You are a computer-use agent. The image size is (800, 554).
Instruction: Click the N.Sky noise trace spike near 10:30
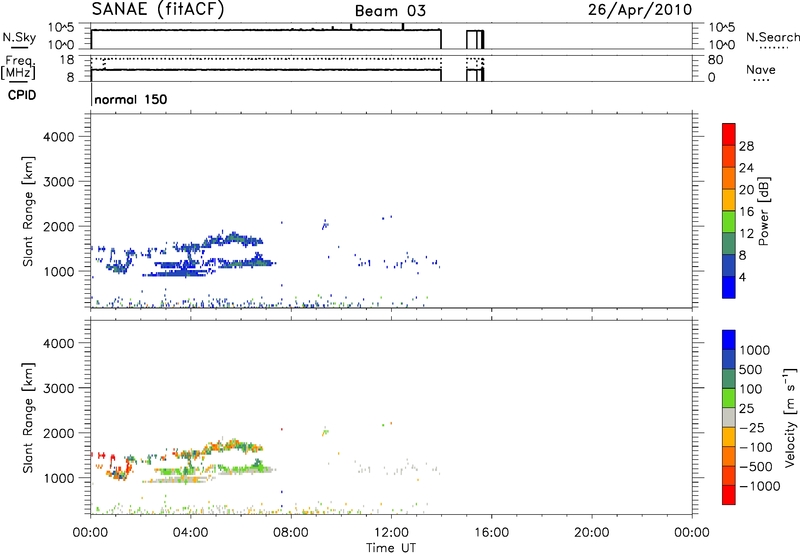[351, 27]
